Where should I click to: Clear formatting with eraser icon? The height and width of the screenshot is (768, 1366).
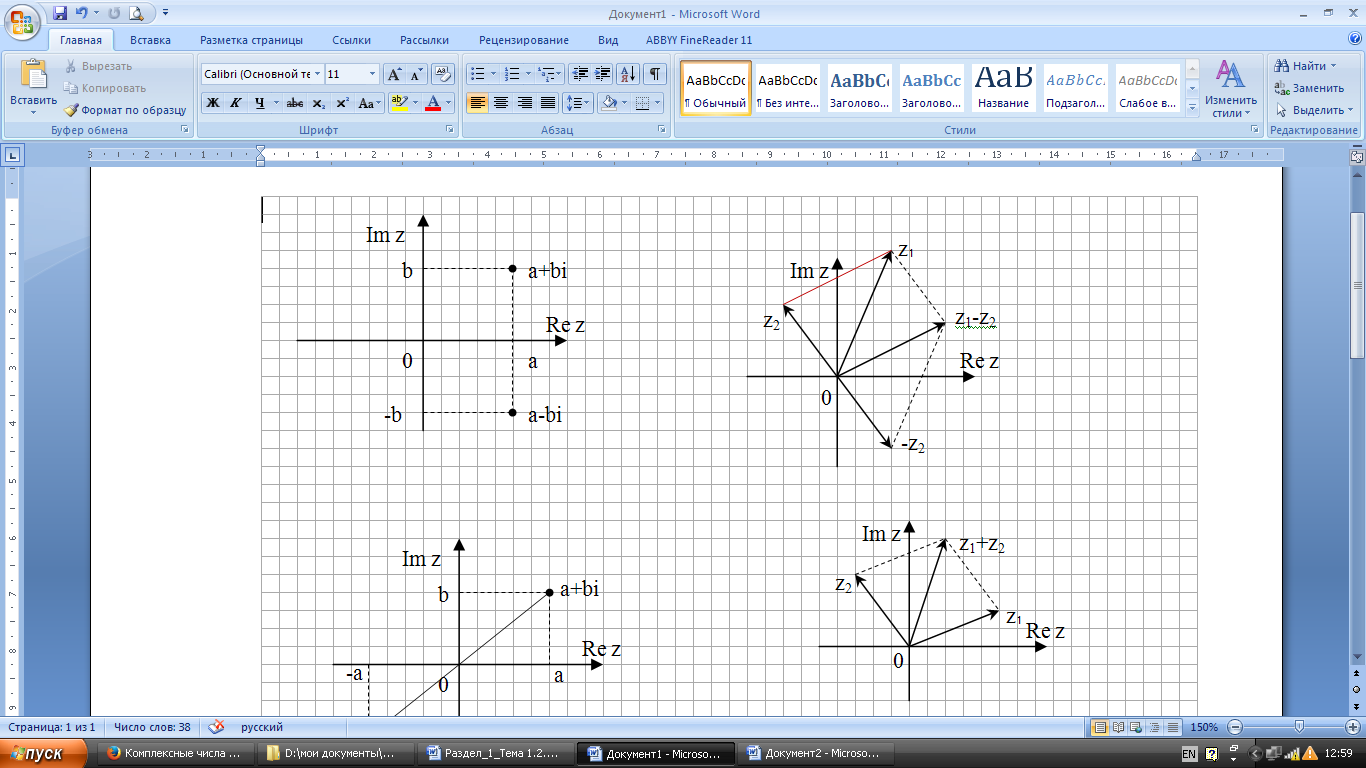(x=444, y=74)
